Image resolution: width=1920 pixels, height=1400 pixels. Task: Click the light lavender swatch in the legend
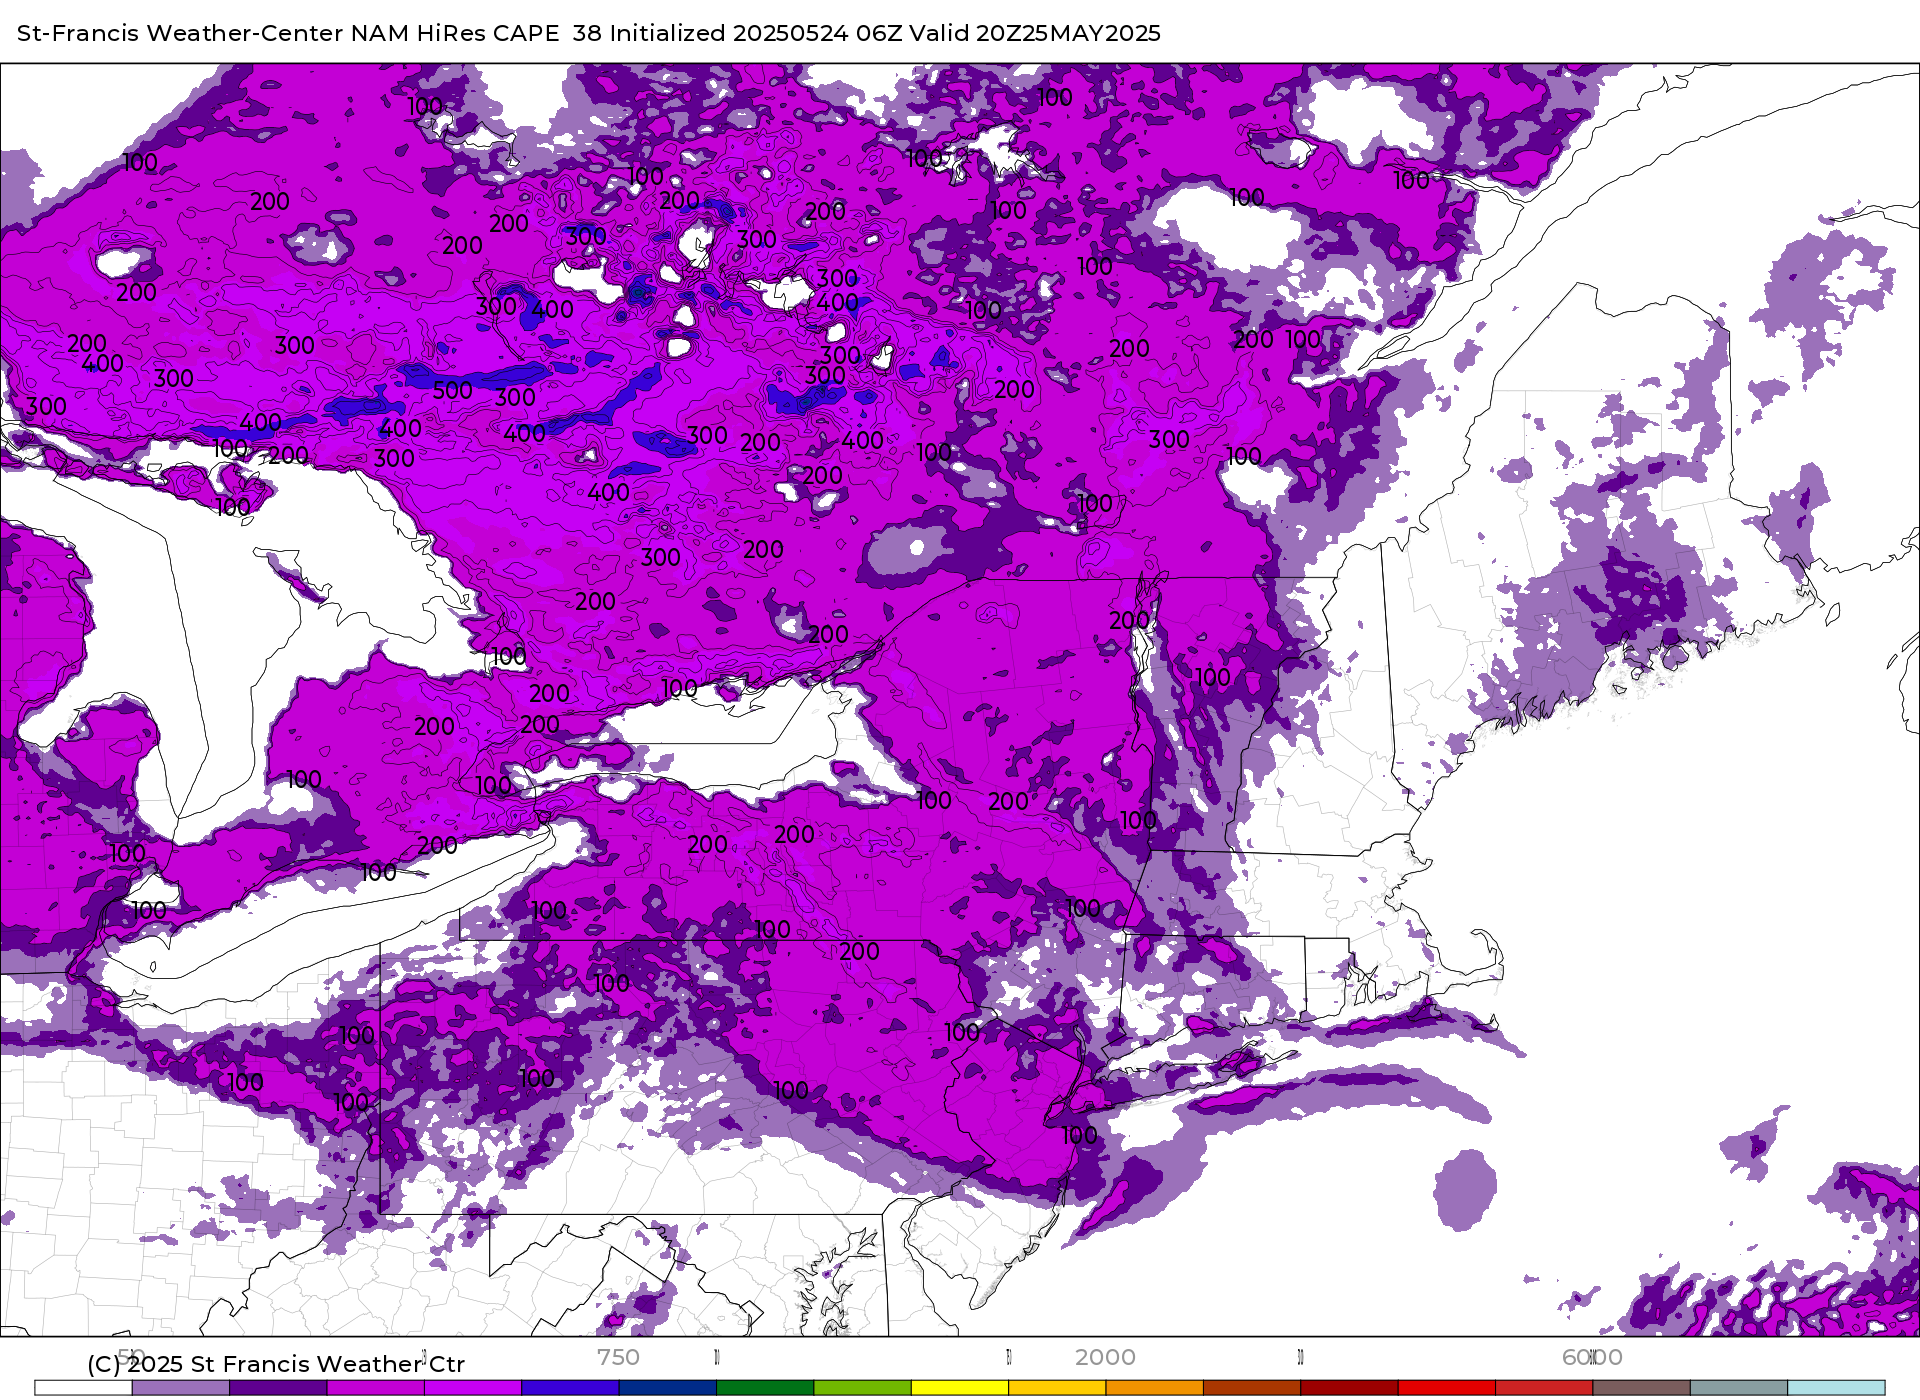[181, 1388]
